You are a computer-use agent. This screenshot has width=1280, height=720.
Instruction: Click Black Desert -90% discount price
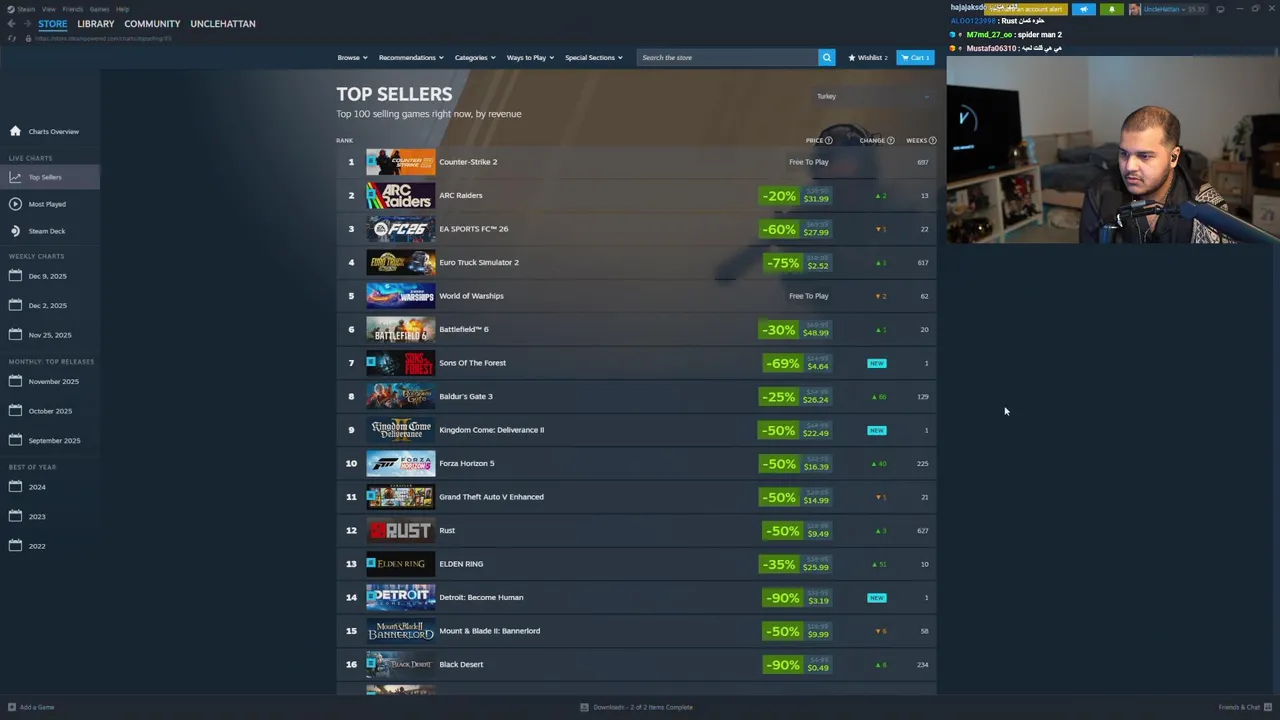pos(795,665)
